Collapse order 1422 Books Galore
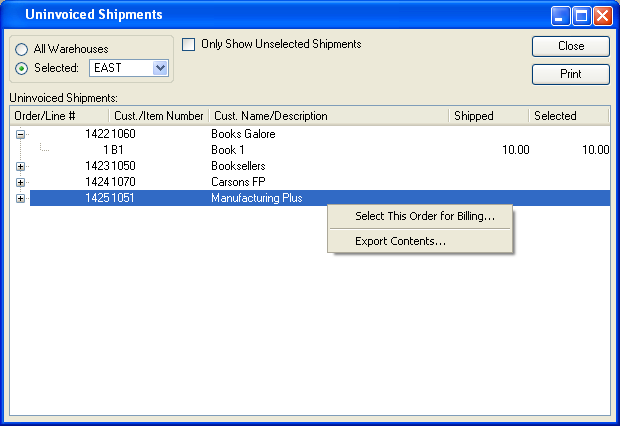This screenshot has width=620, height=426. 21,134
